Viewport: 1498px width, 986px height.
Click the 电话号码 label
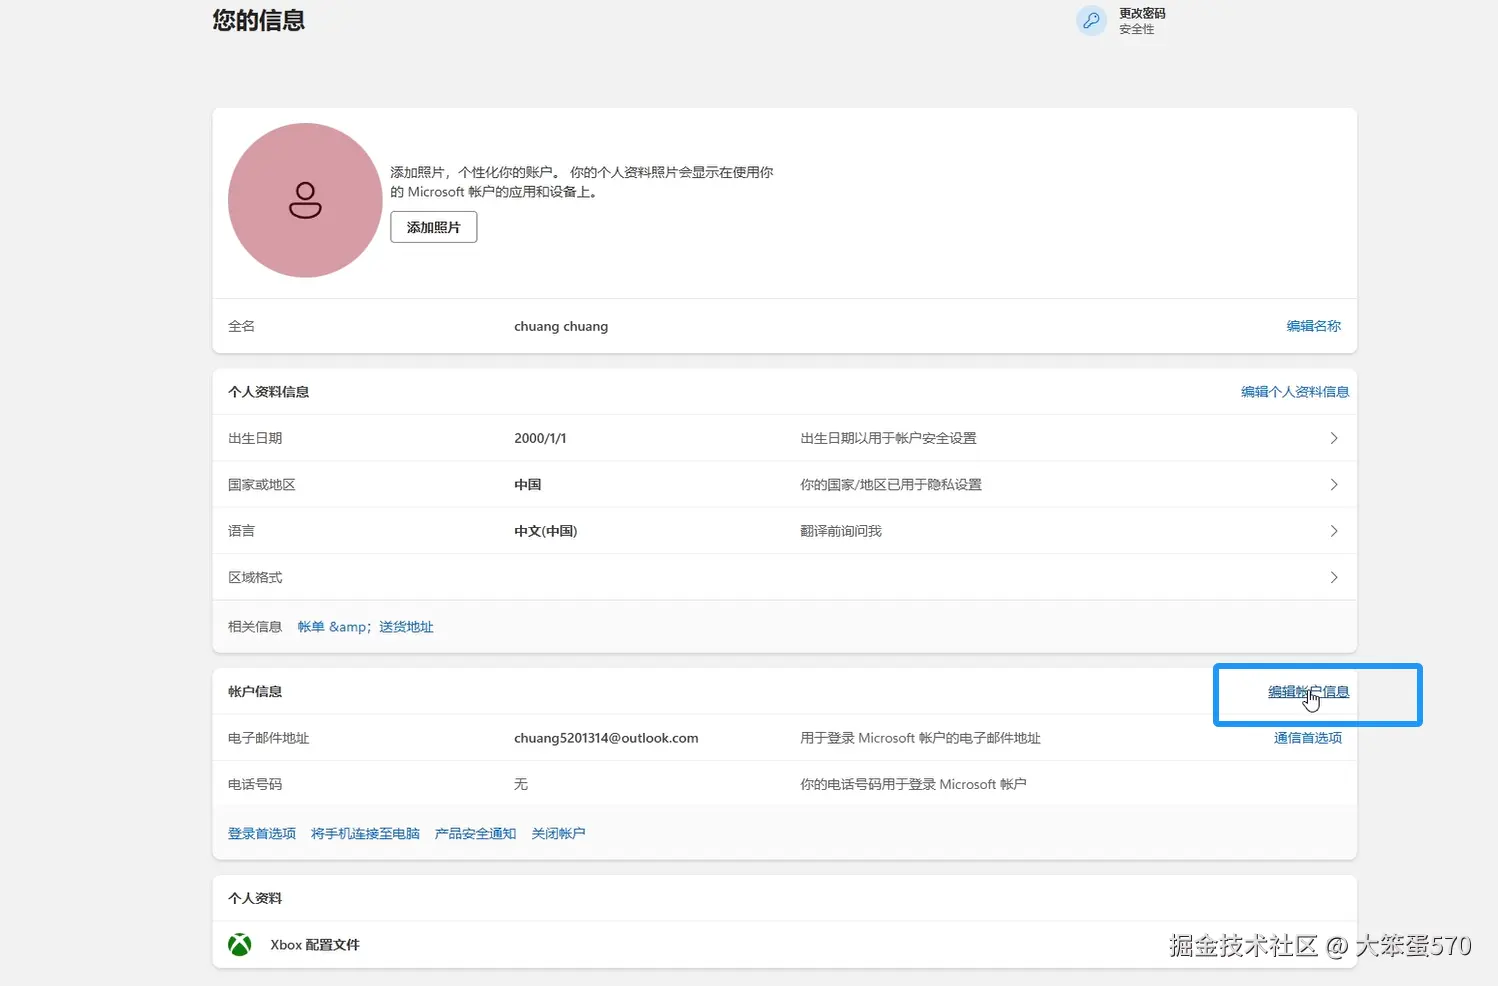pos(255,785)
